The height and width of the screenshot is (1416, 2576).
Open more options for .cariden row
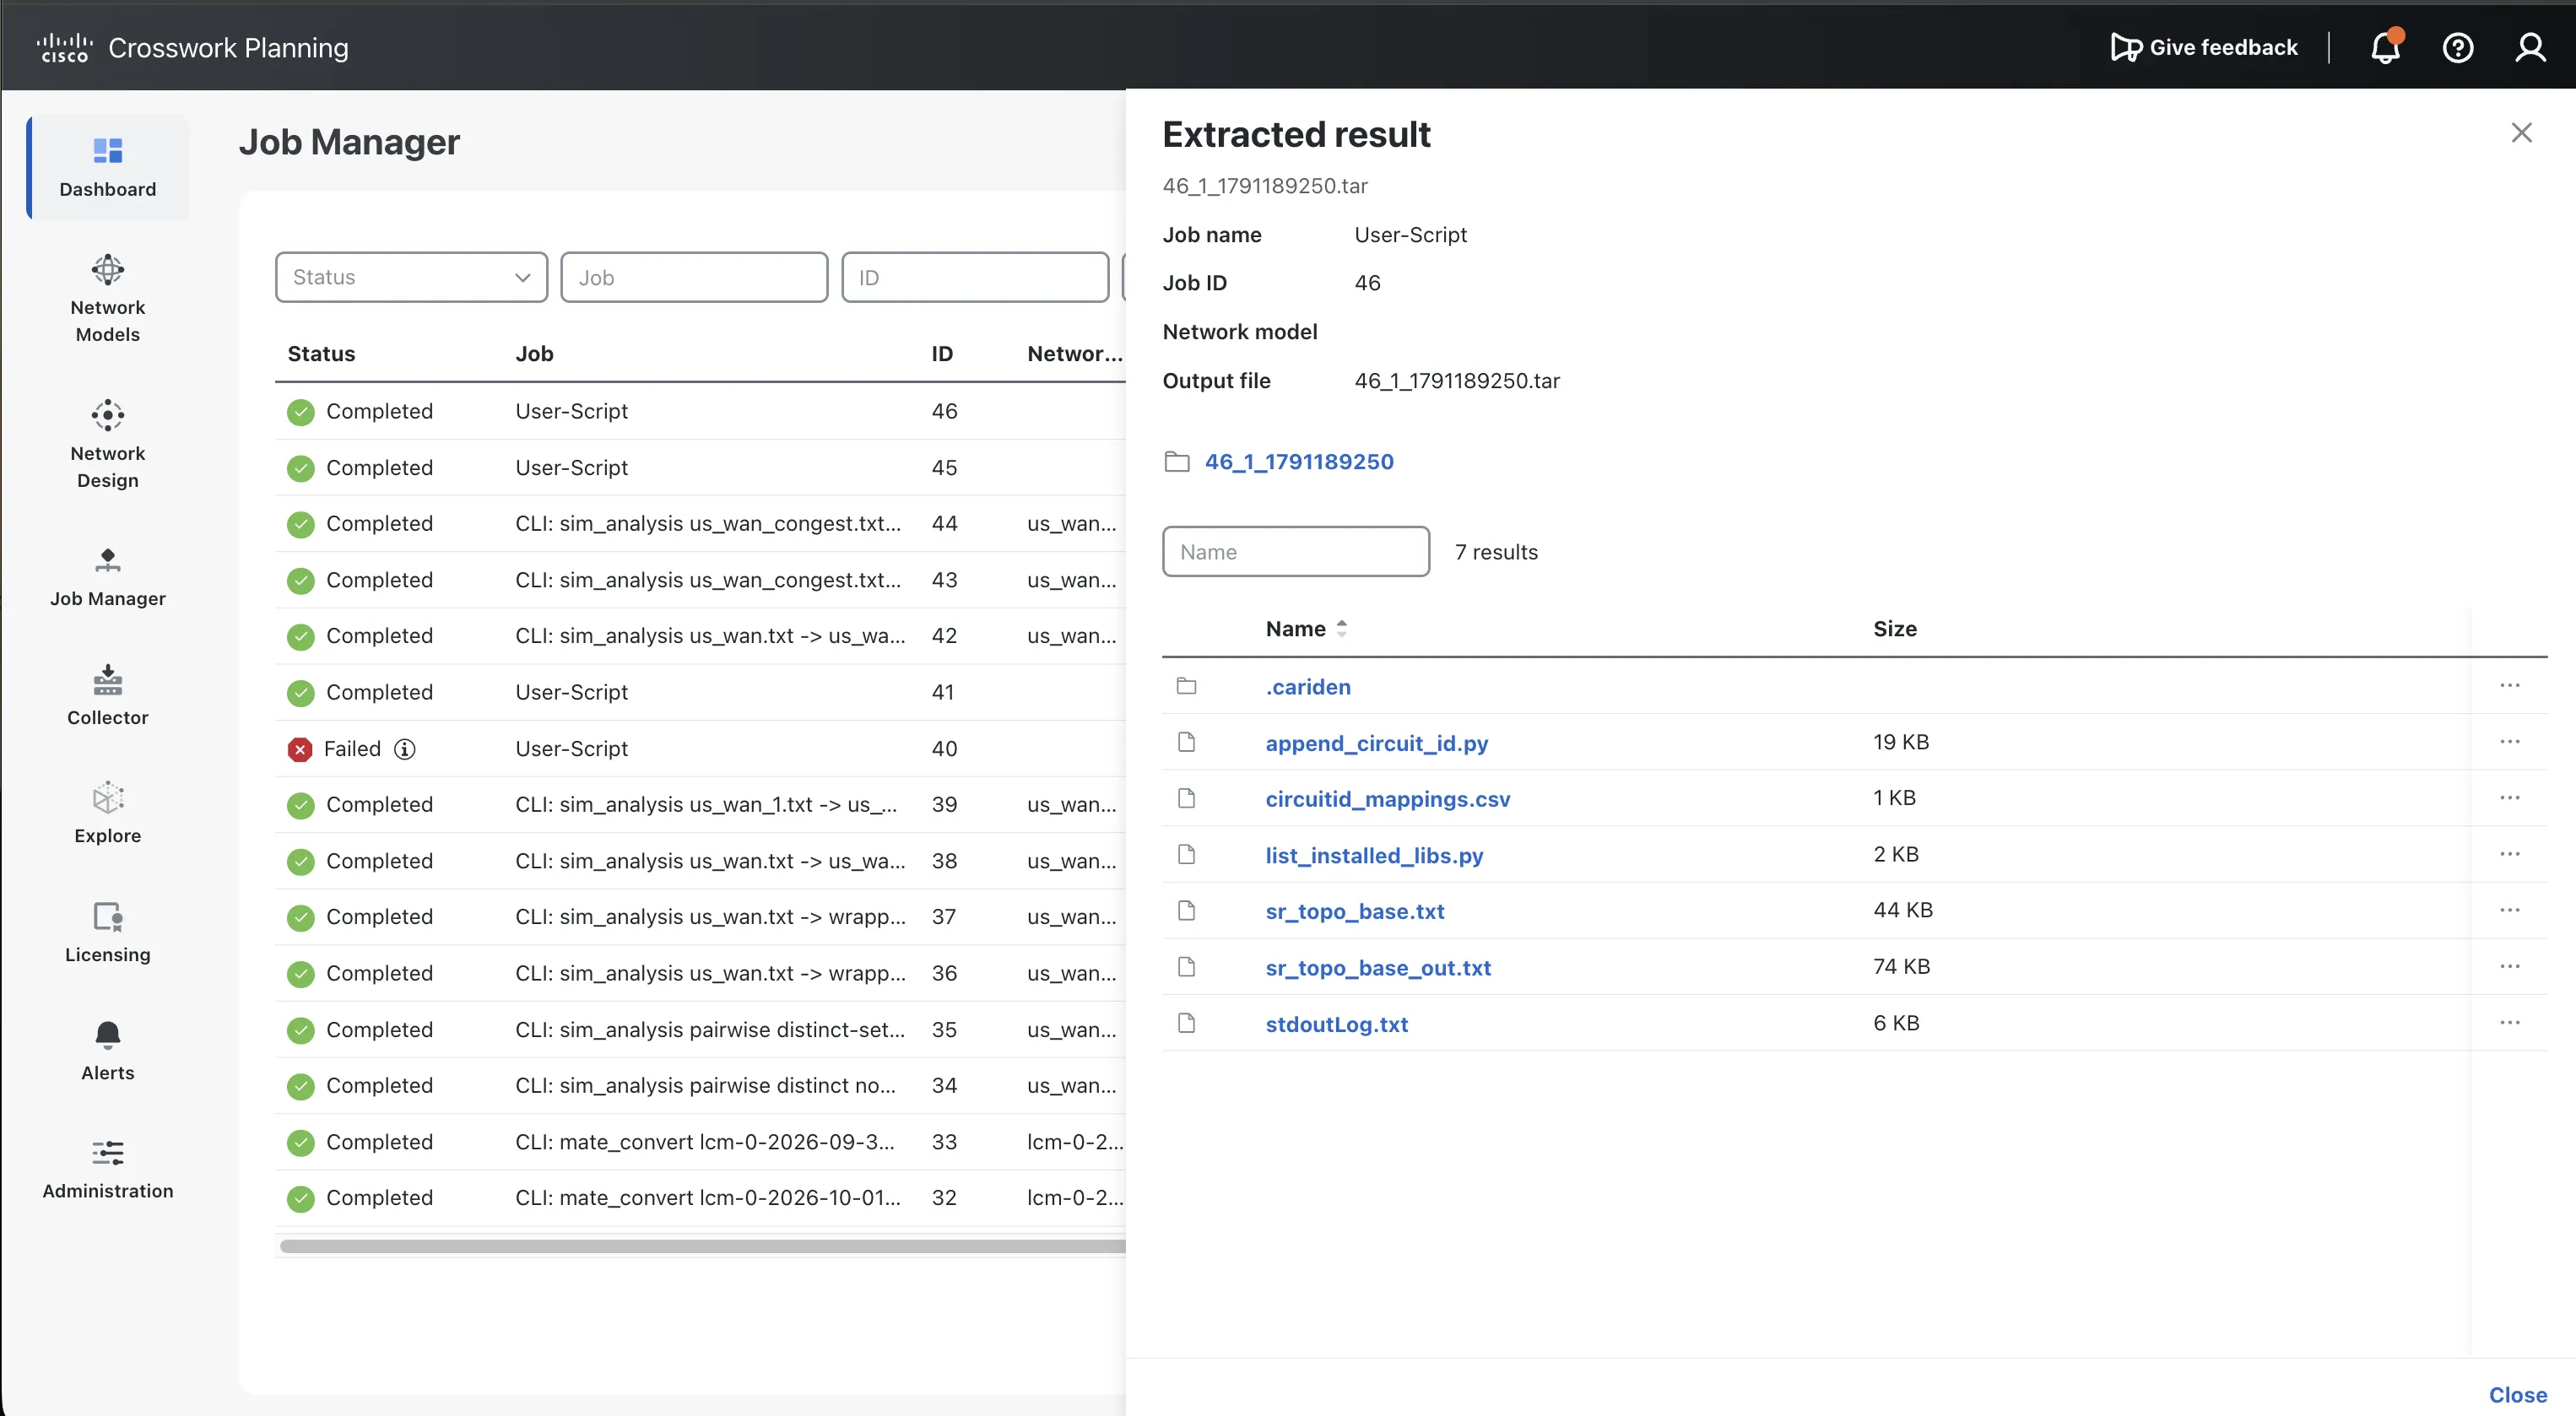click(2510, 686)
